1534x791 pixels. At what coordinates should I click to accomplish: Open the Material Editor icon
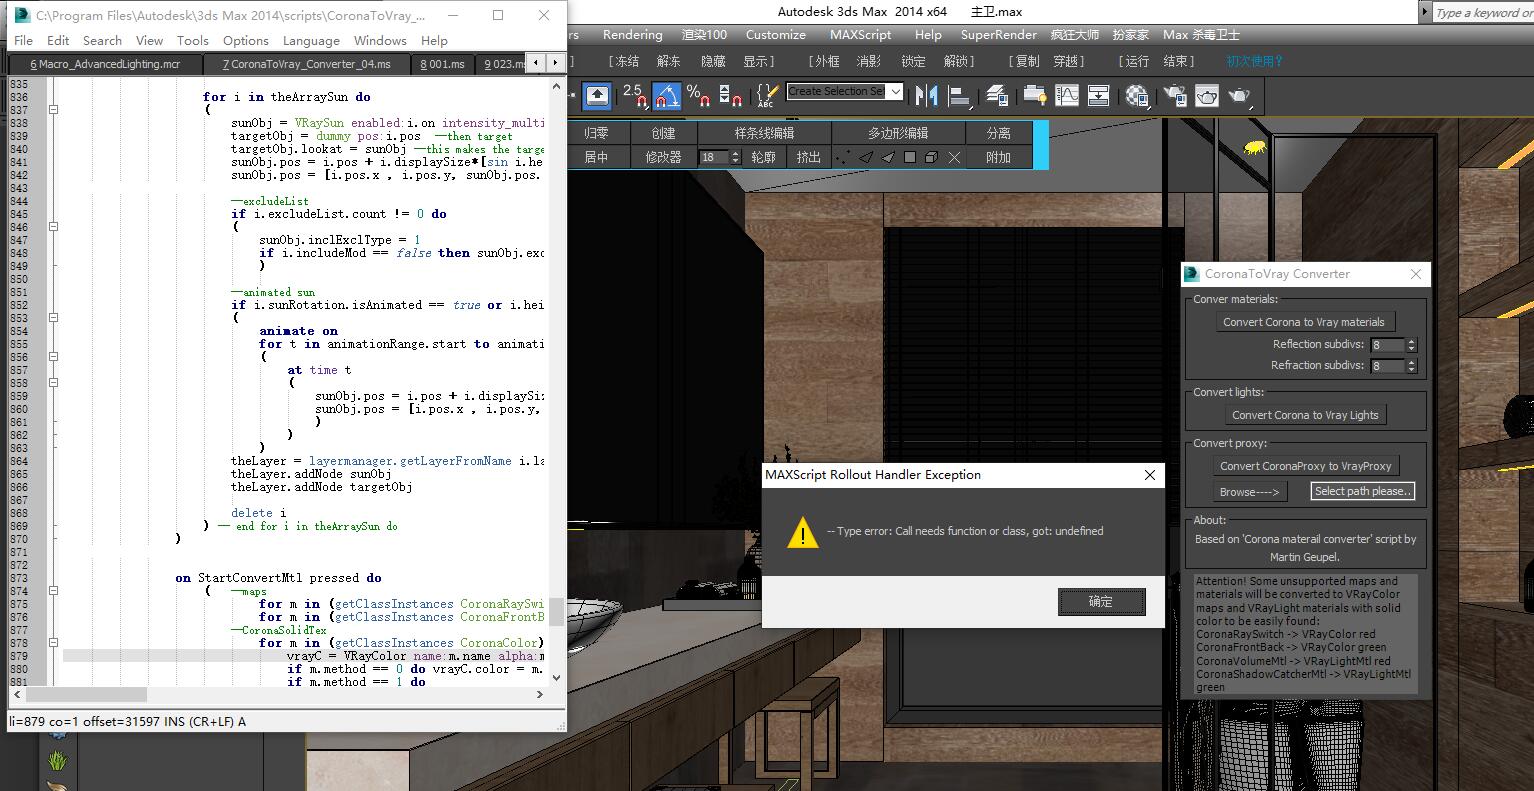1138,96
